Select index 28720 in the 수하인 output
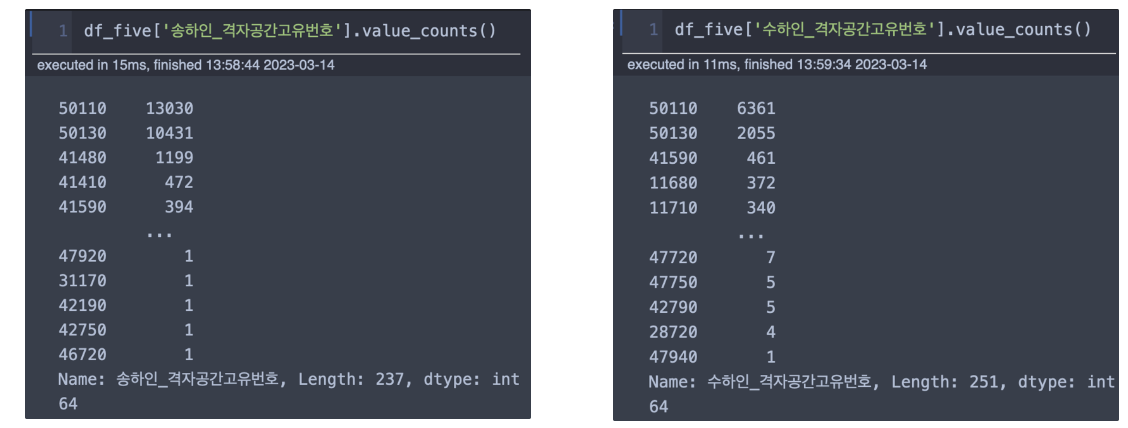This screenshot has height=428, width=1128. tap(673, 332)
